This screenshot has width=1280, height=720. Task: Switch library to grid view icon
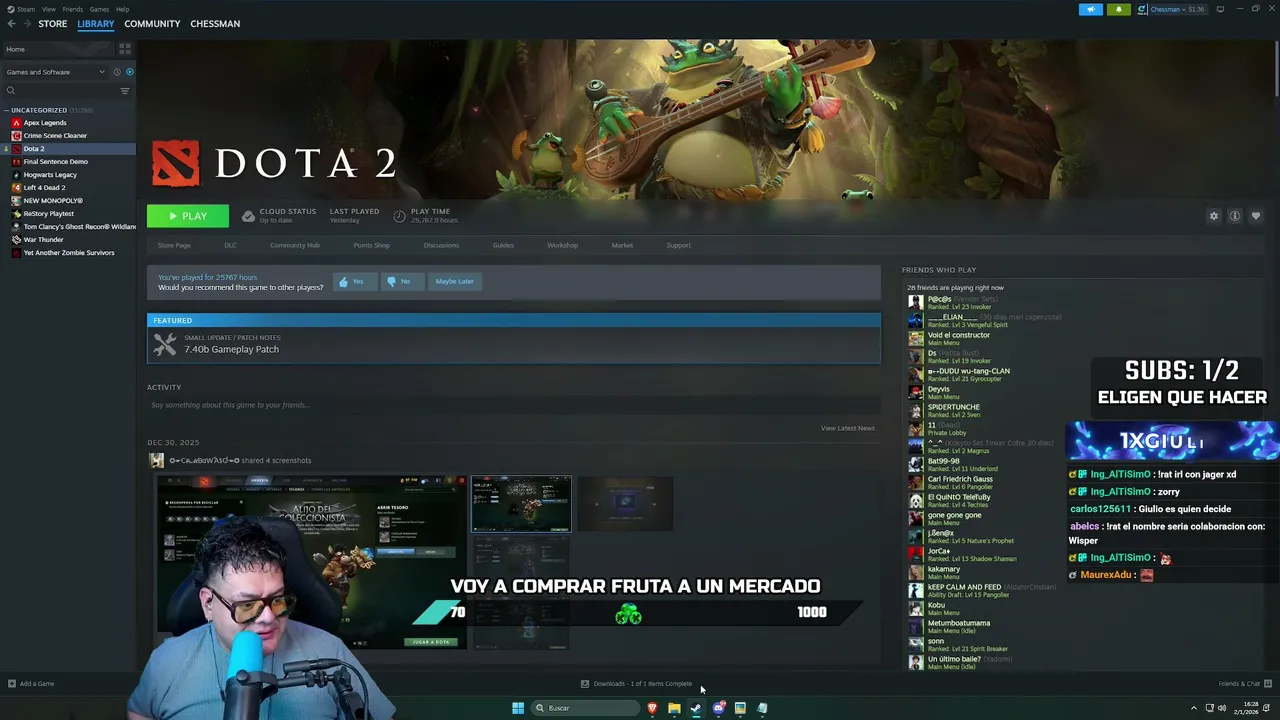coord(125,49)
